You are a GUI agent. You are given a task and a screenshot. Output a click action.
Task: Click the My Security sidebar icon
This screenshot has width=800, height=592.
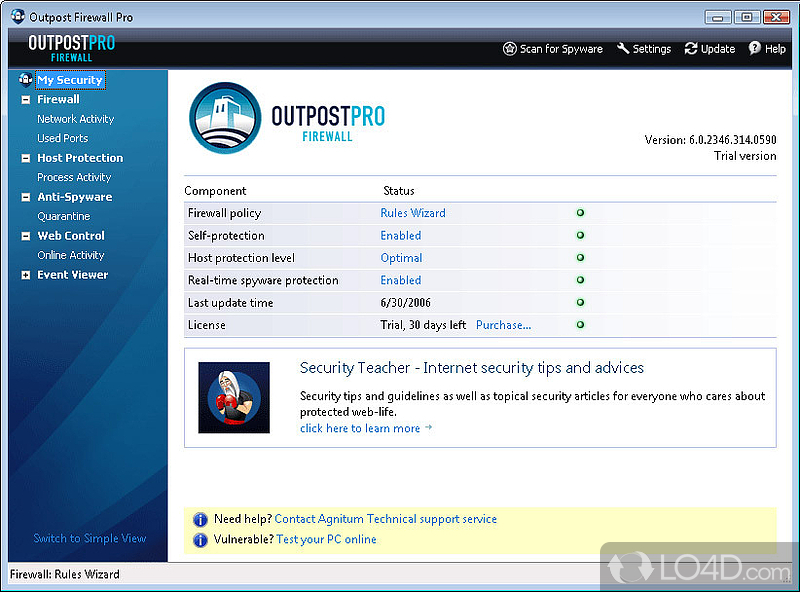26,80
